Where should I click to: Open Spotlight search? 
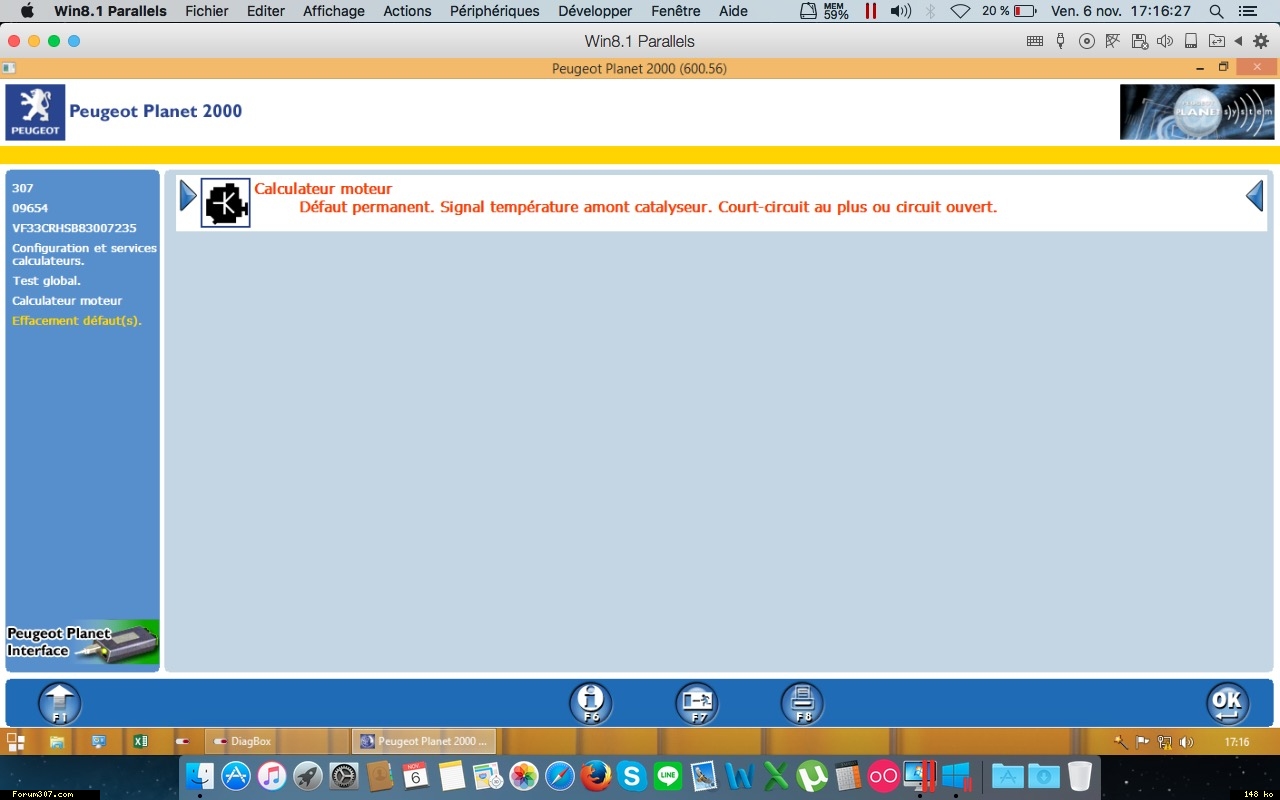(1216, 11)
